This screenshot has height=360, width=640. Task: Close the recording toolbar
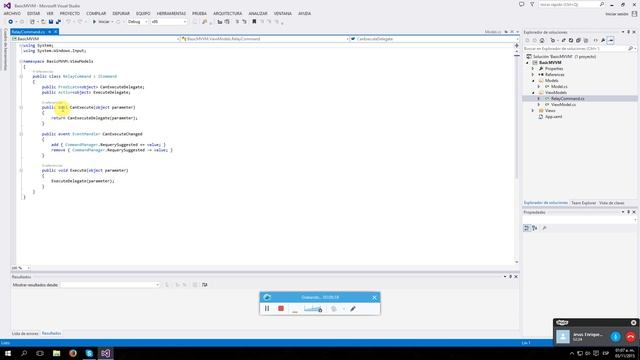[x=374, y=297]
